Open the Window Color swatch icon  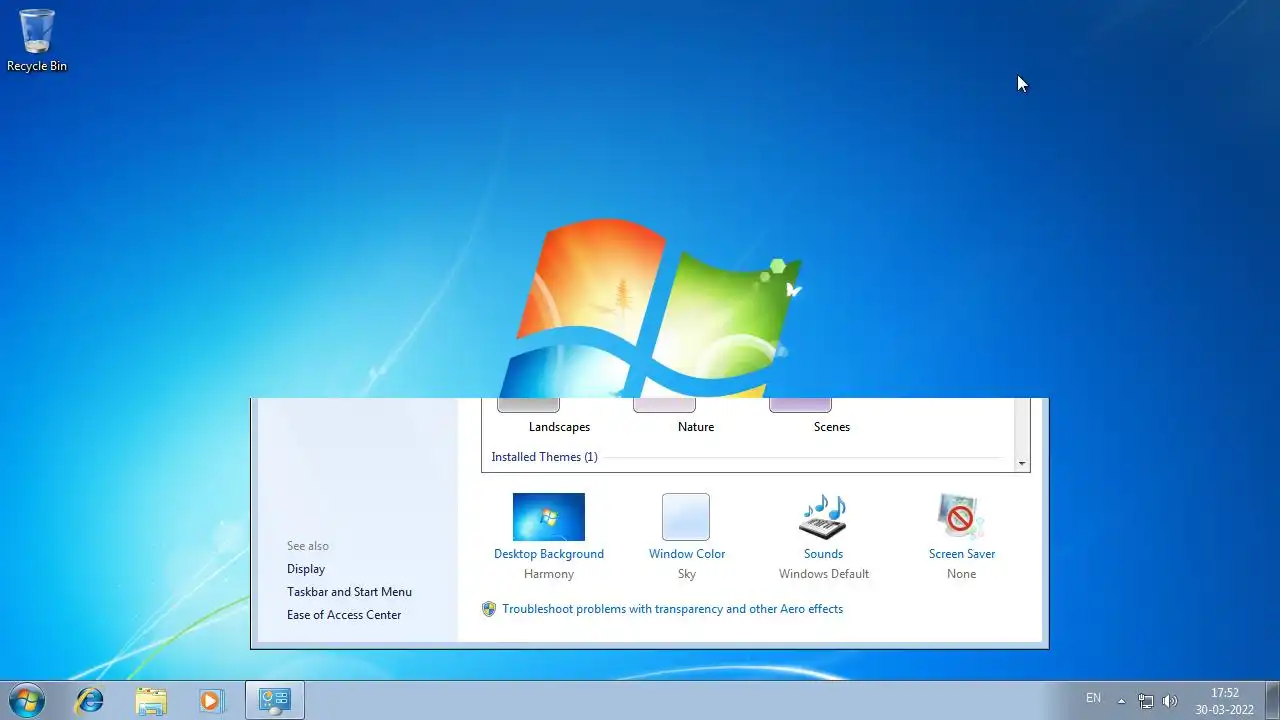point(686,517)
